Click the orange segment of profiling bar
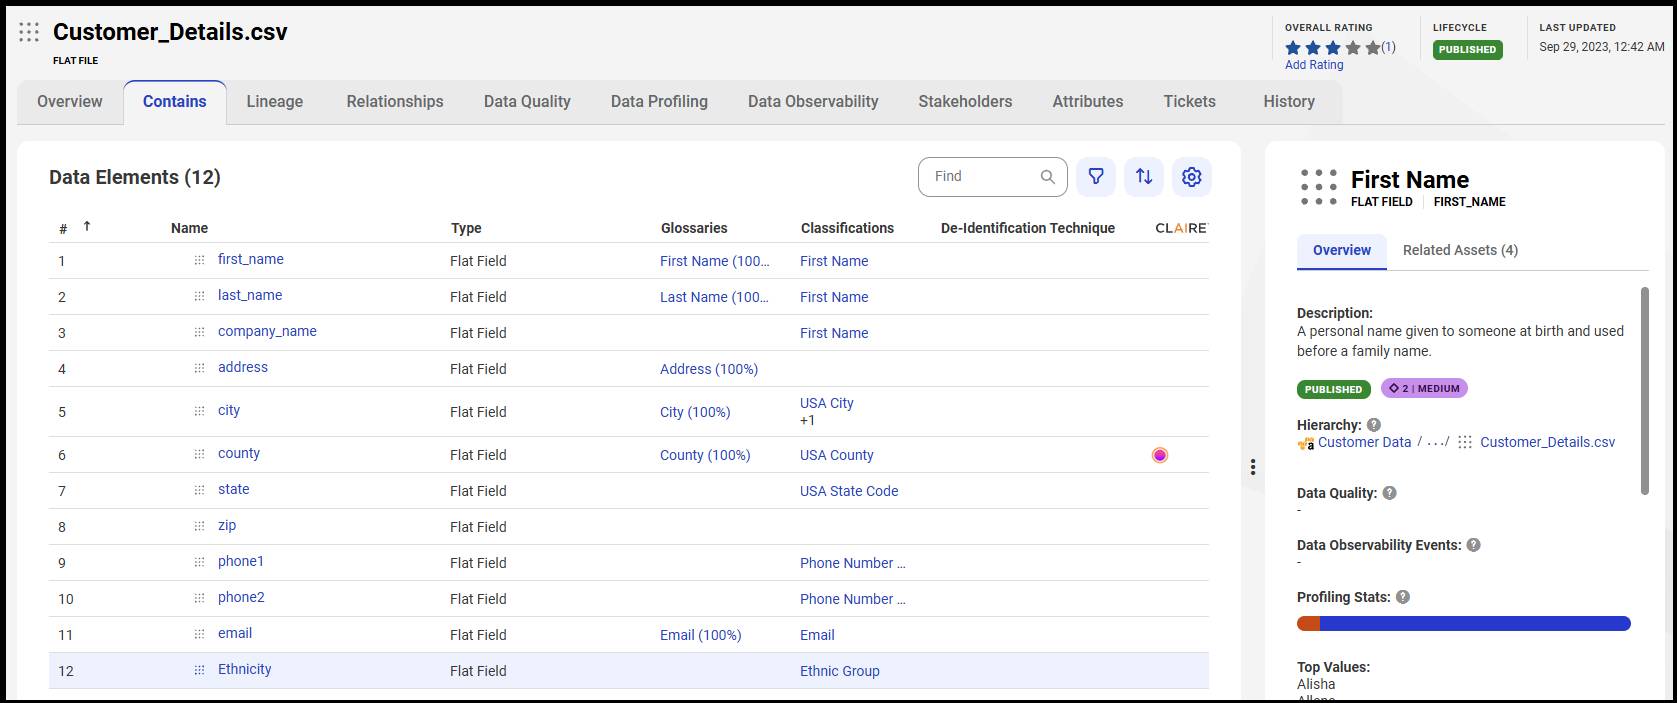The height and width of the screenshot is (703, 1677). pyautogui.click(x=1308, y=624)
